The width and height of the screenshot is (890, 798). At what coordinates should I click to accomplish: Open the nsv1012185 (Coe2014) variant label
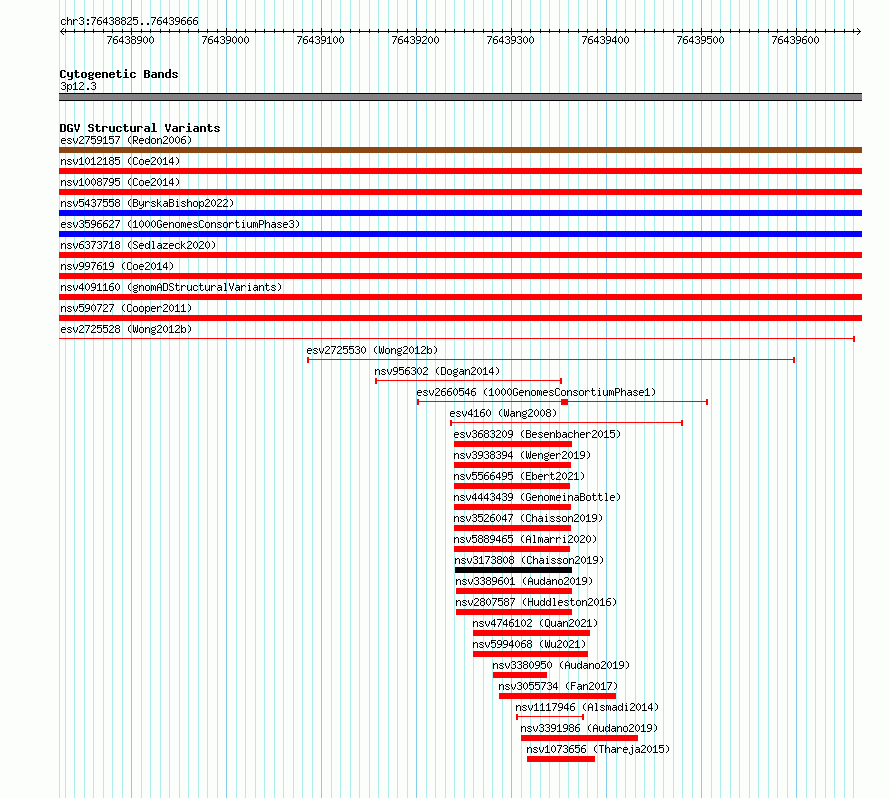tap(120, 161)
